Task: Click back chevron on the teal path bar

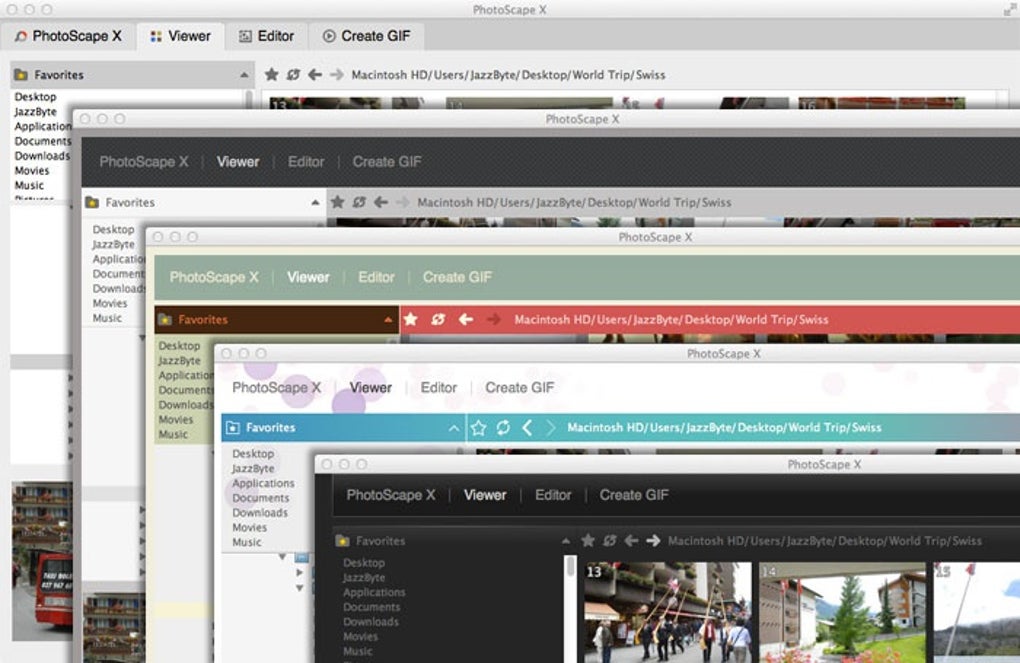Action: click(x=528, y=427)
